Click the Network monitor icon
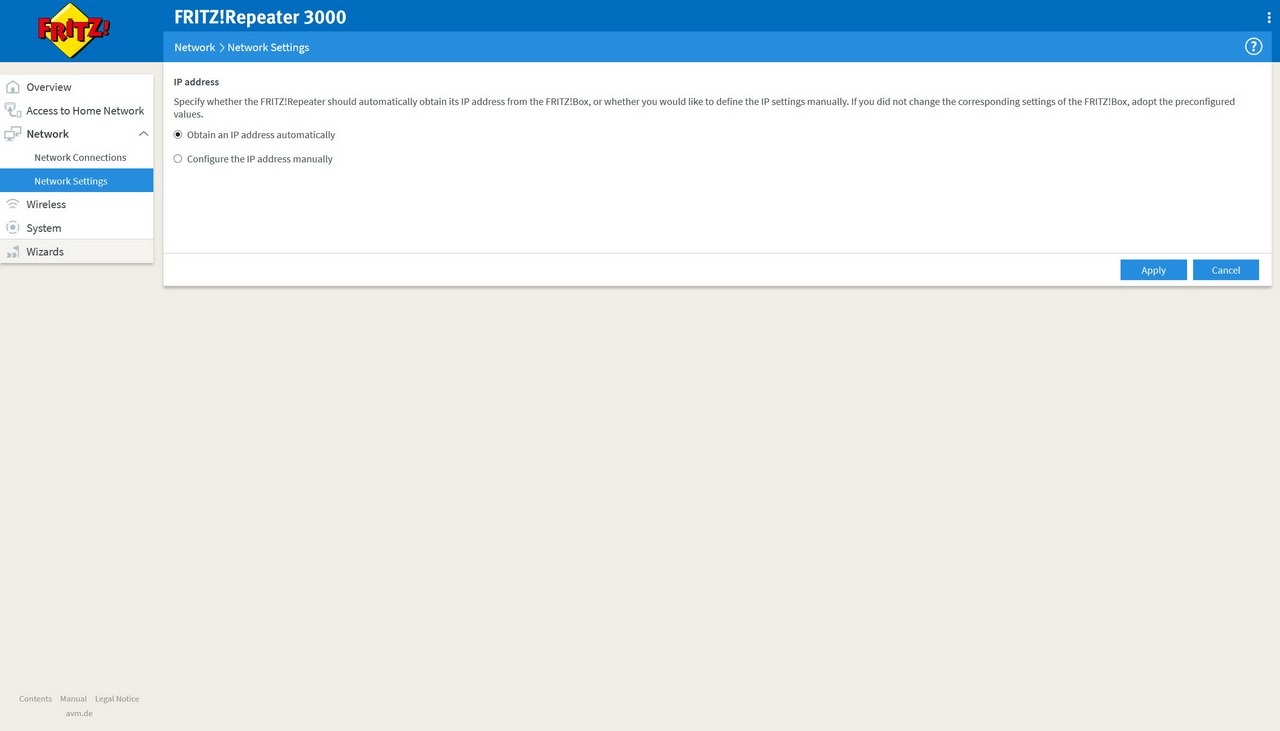1280x731 pixels. [13, 134]
